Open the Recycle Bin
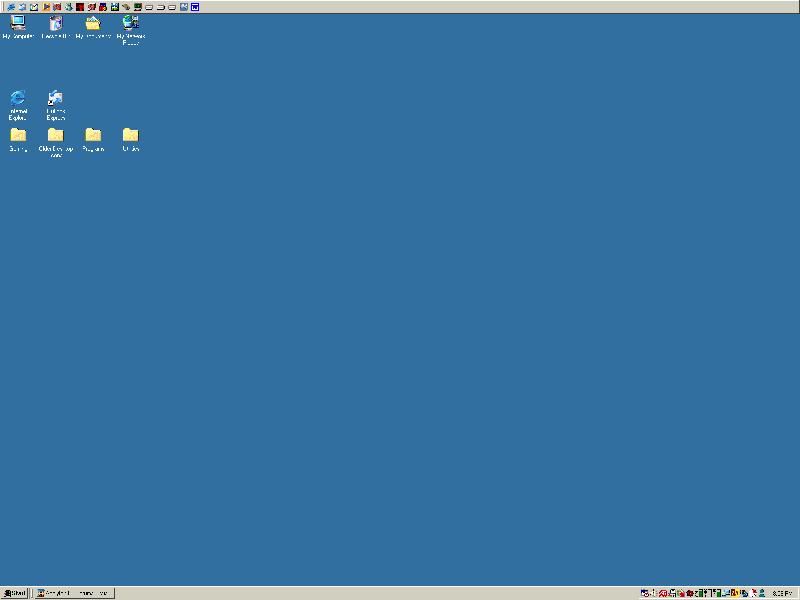Image resolution: width=800 pixels, height=600 pixels. (55, 24)
